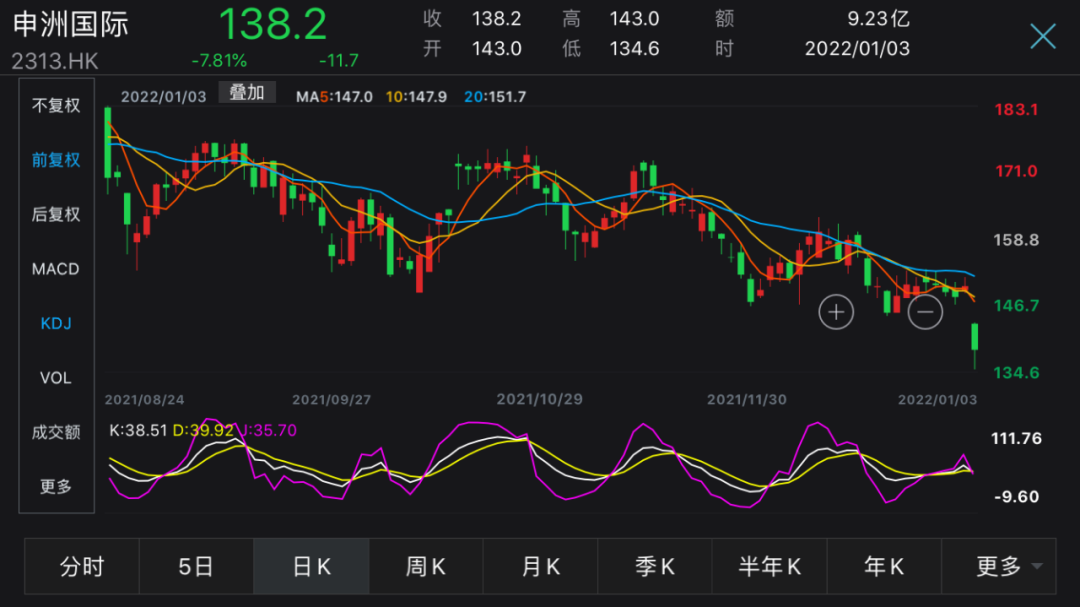Select 不复权 adjustment mode
Image resolution: width=1080 pixels, height=607 pixels.
click(x=56, y=105)
